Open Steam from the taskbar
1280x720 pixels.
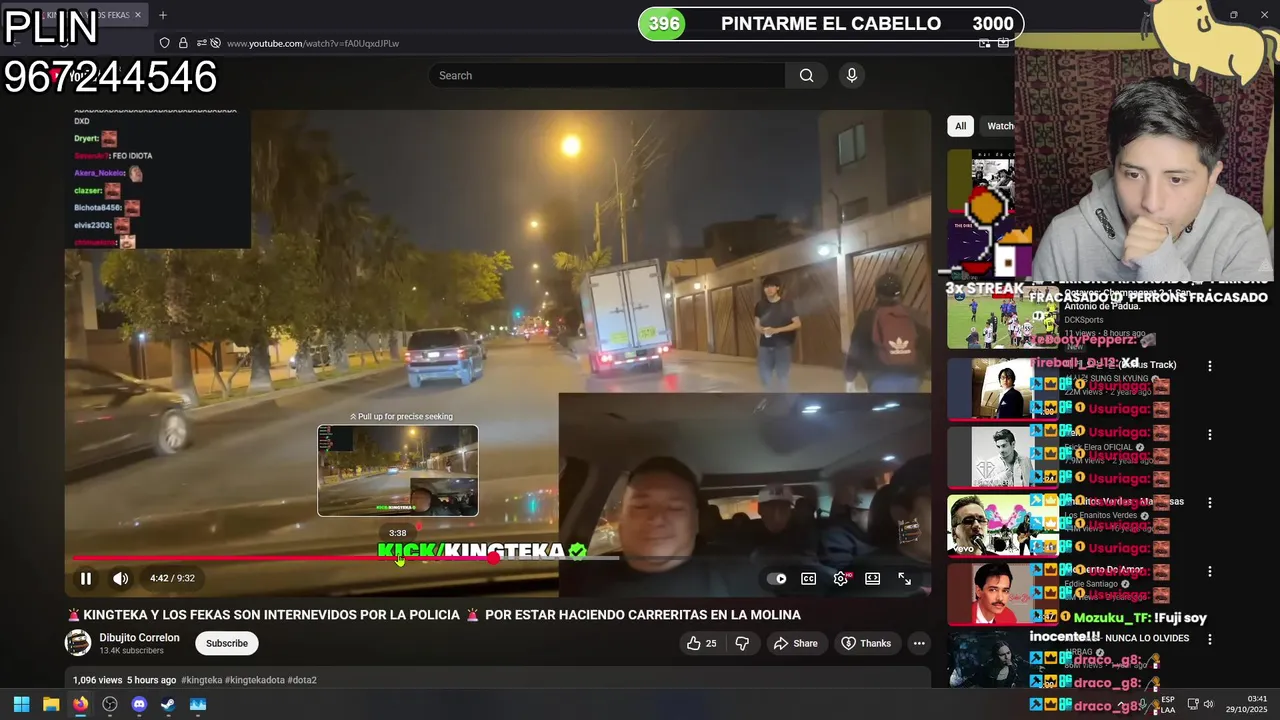168,704
